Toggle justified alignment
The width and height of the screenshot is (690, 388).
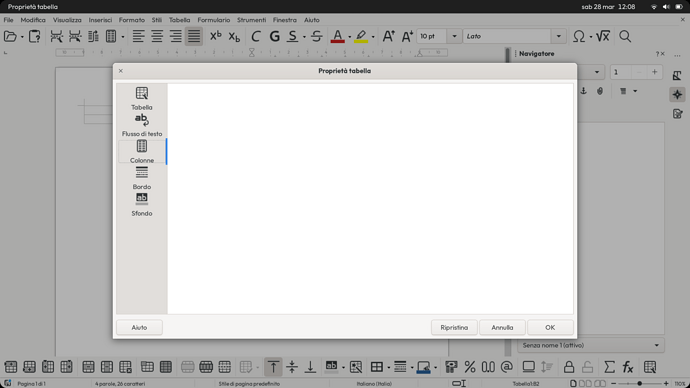[x=194, y=36]
